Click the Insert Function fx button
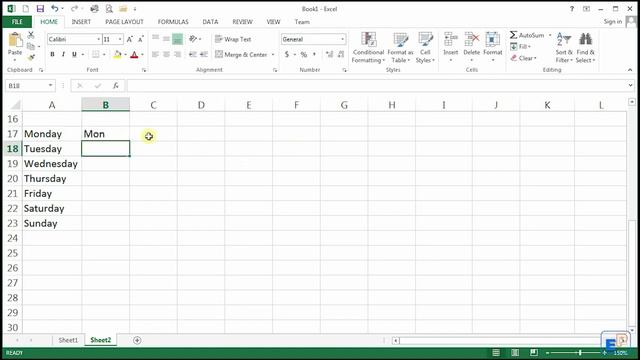The height and width of the screenshot is (360, 640). [x=116, y=85]
